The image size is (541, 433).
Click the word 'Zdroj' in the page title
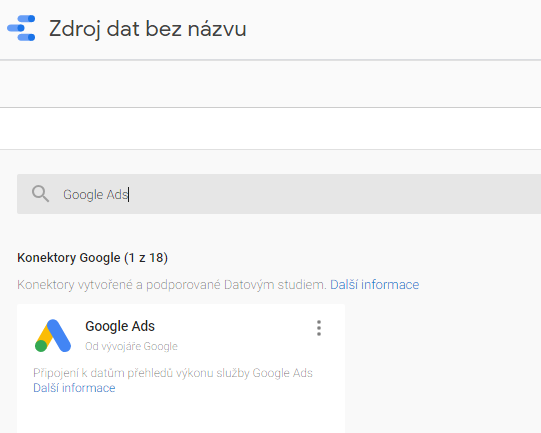tap(75, 29)
